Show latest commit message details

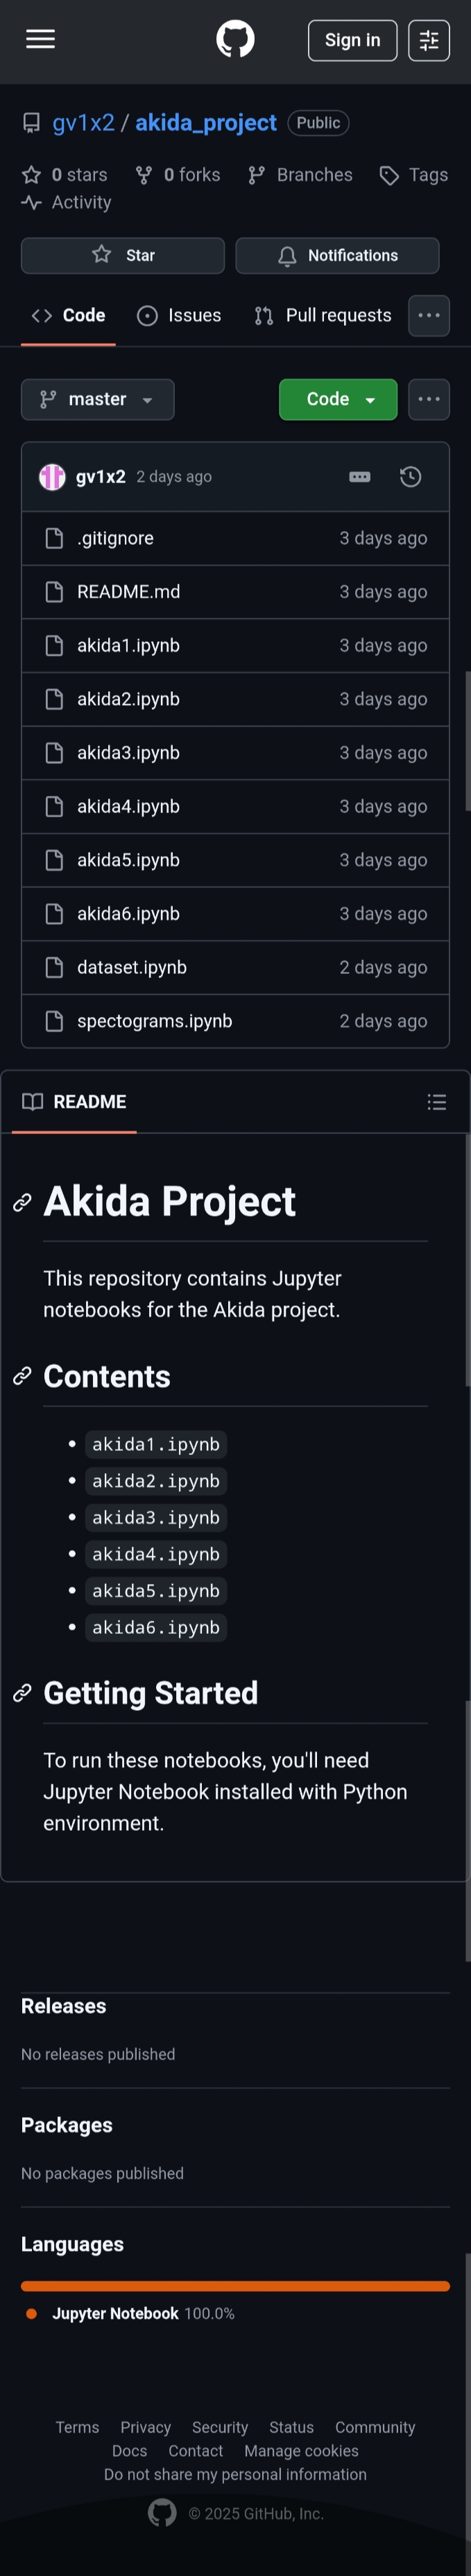point(360,477)
